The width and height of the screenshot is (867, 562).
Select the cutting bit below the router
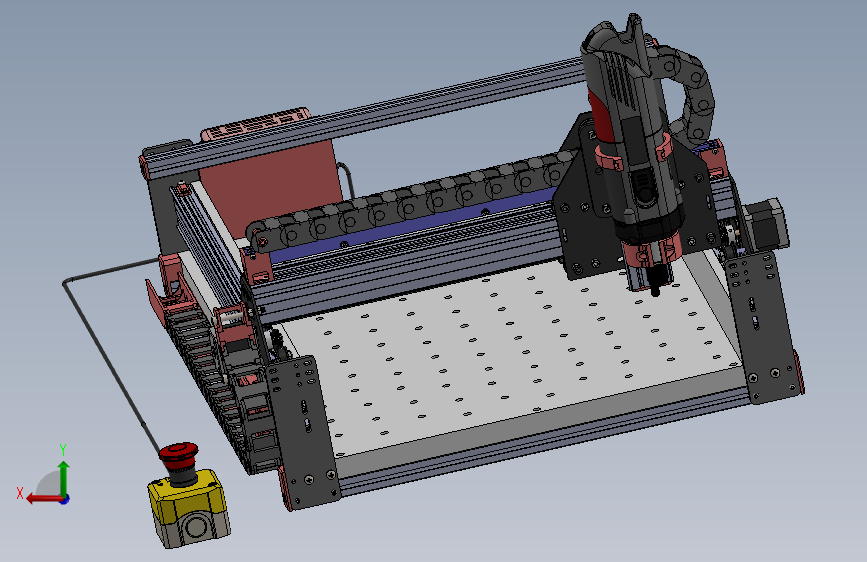pyautogui.click(x=656, y=281)
